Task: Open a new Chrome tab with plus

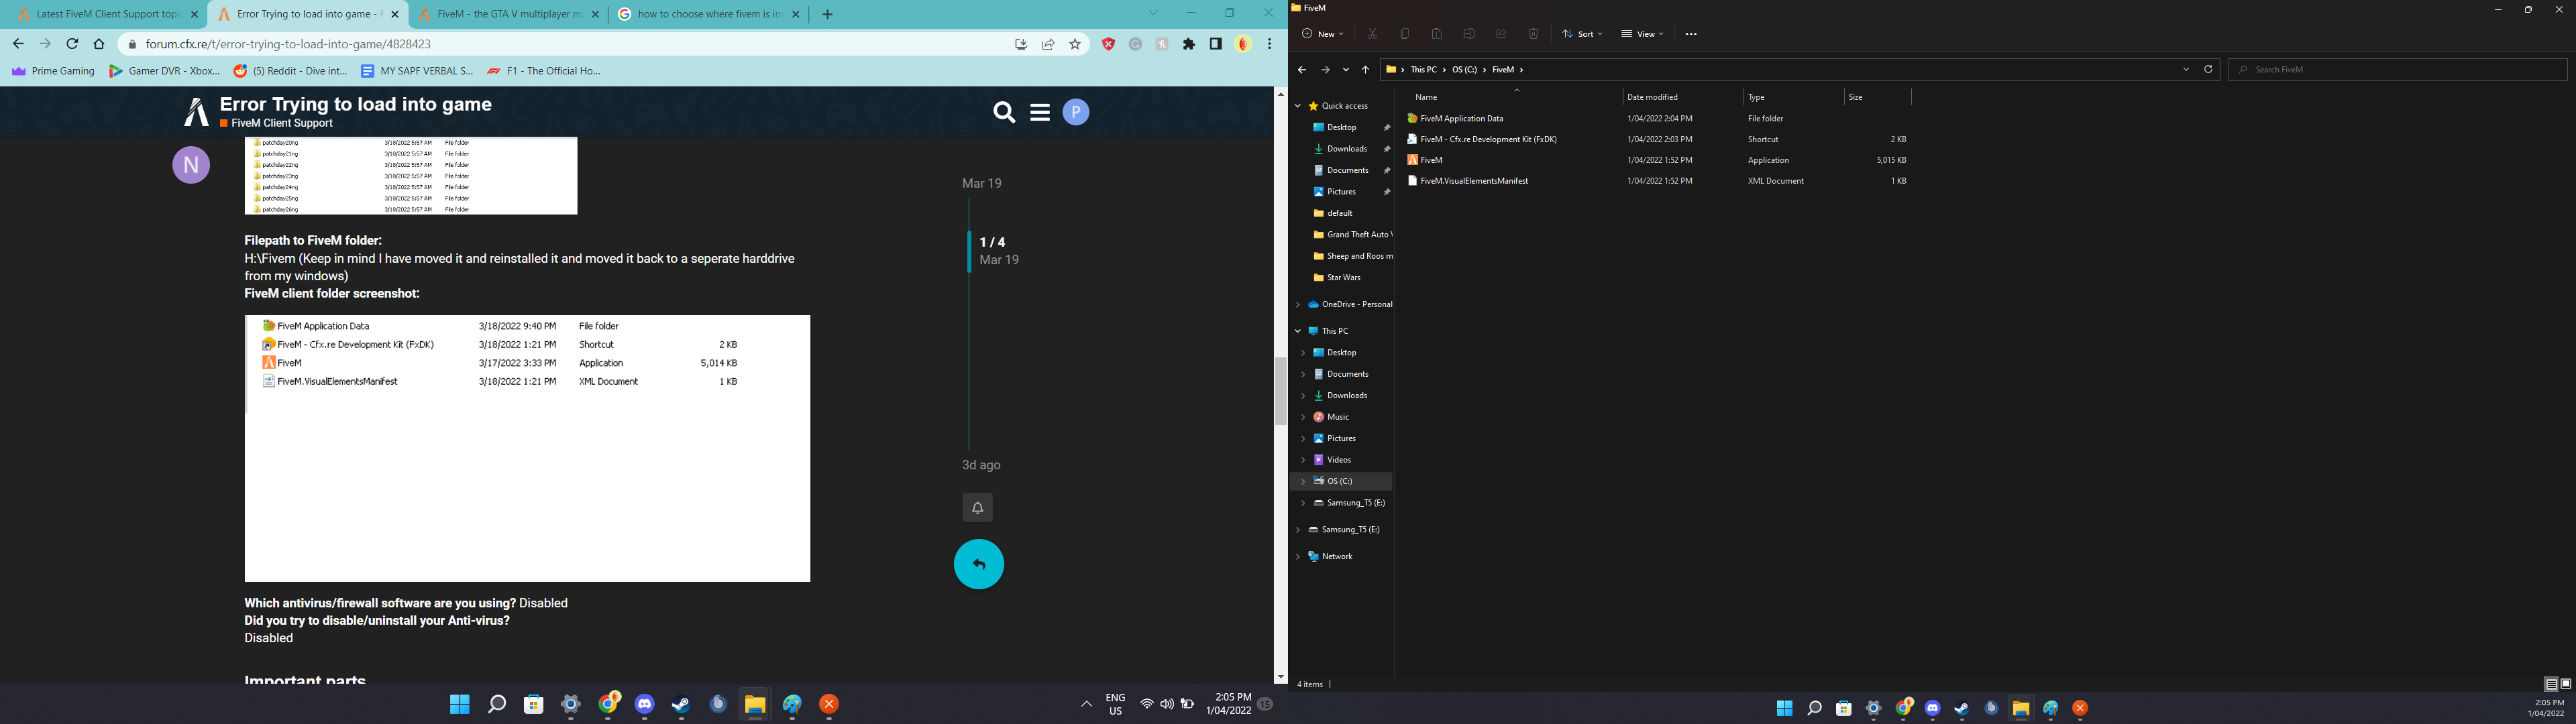Action: 827,14
